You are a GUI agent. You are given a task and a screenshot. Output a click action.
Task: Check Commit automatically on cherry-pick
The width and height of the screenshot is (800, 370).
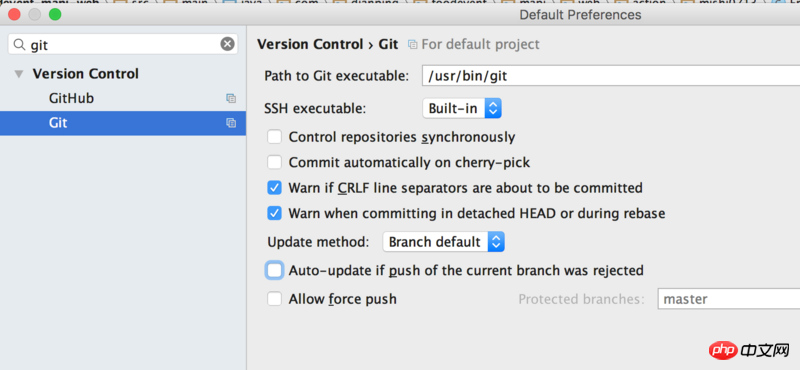coord(274,162)
